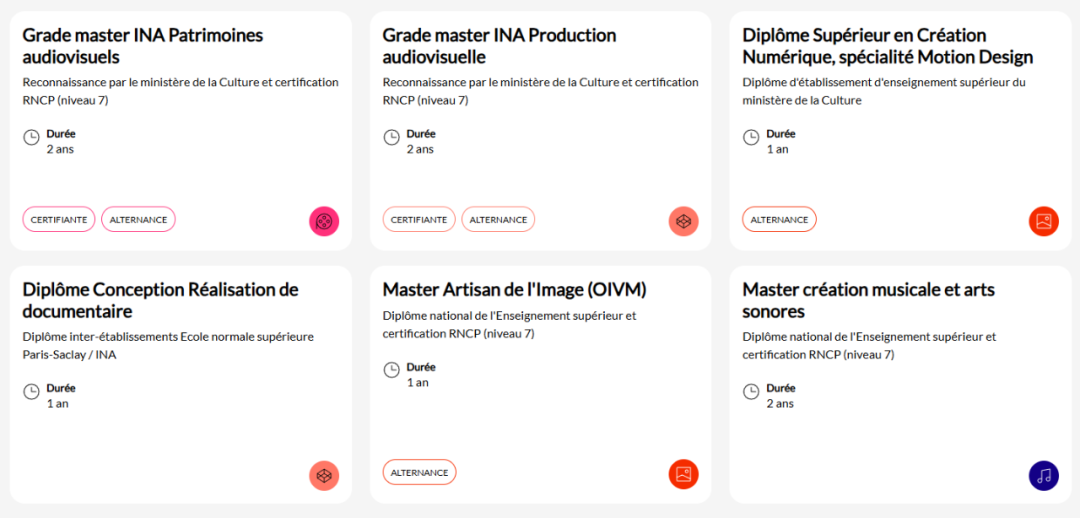Viewport: 1080px width, 518px height.
Task: Click the pink film reel icon on the Patrimoines audiovisuels card
Action: click(324, 221)
